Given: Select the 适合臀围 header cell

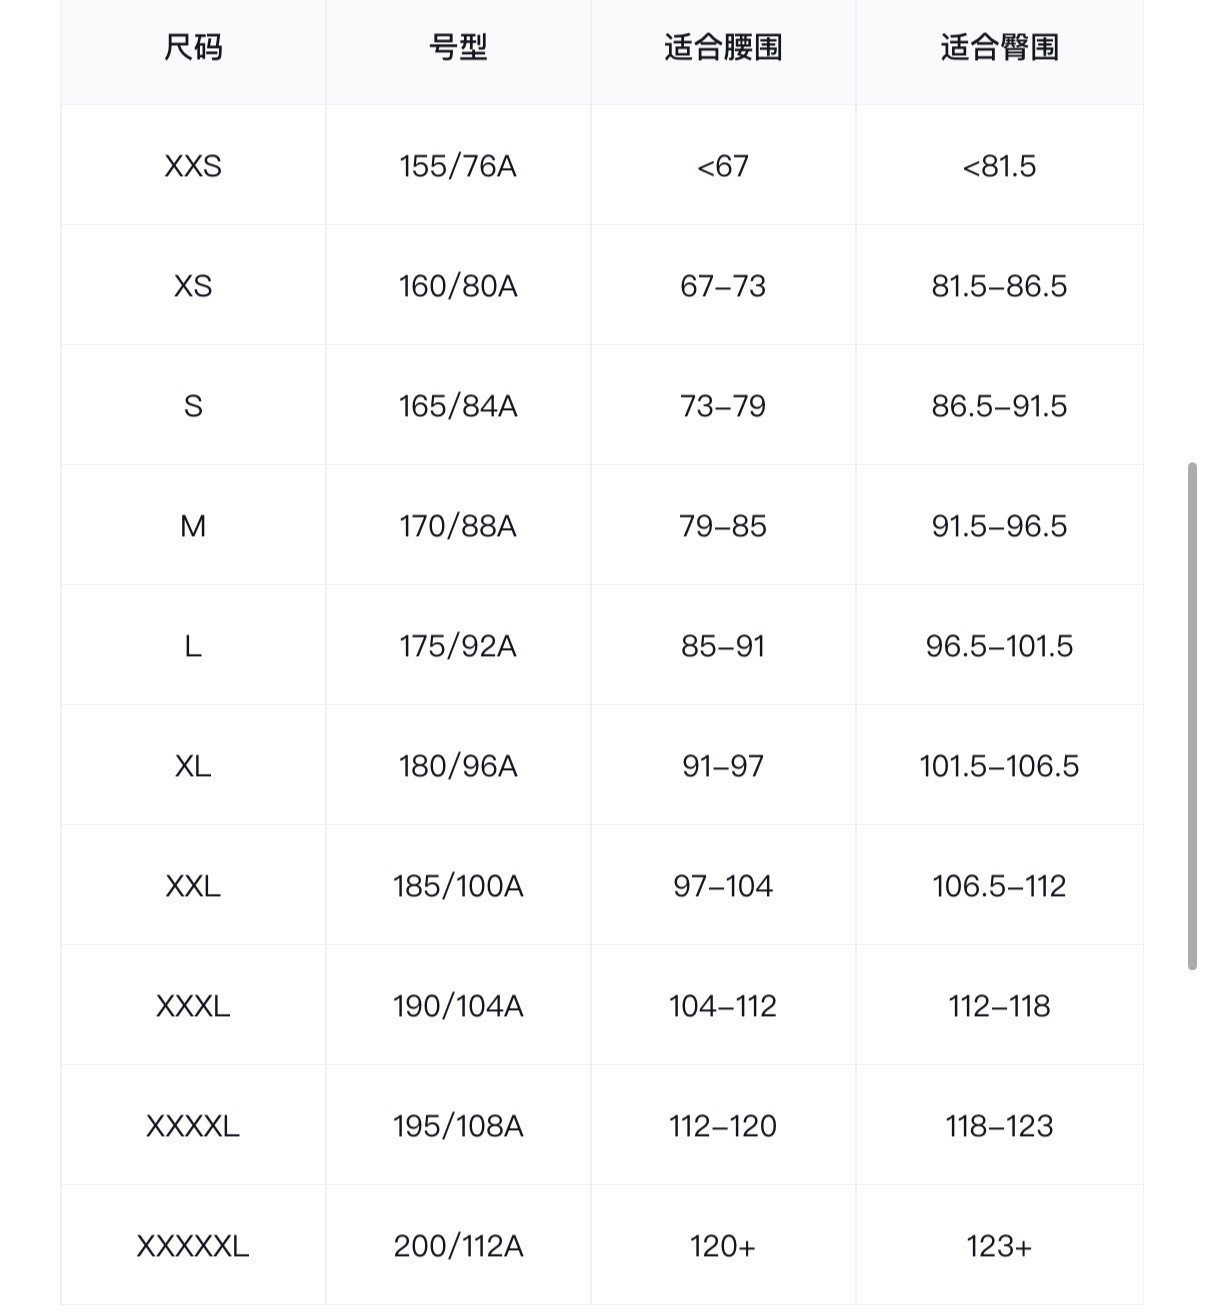Looking at the screenshot, I should pos(999,47).
